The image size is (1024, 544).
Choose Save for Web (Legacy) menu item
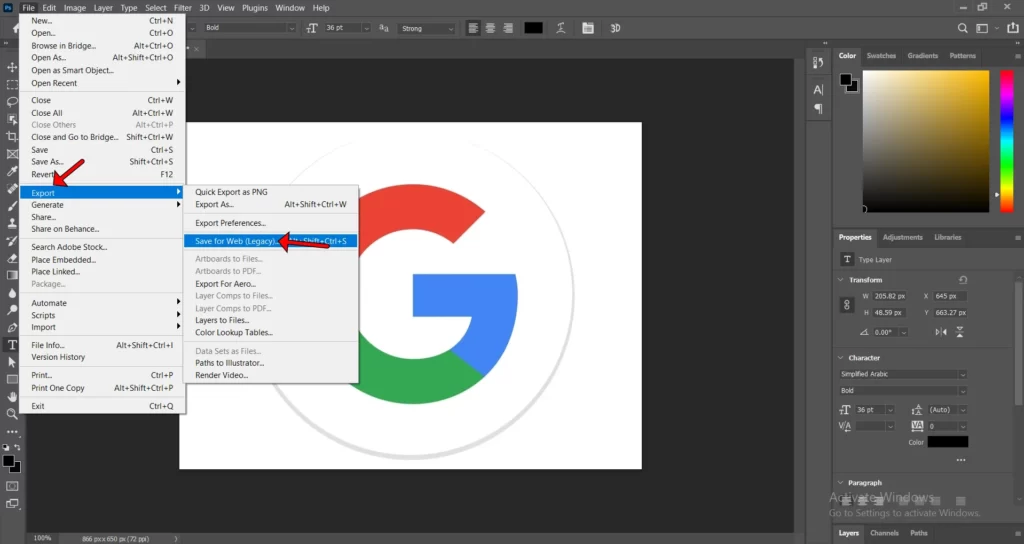pos(270,241)
